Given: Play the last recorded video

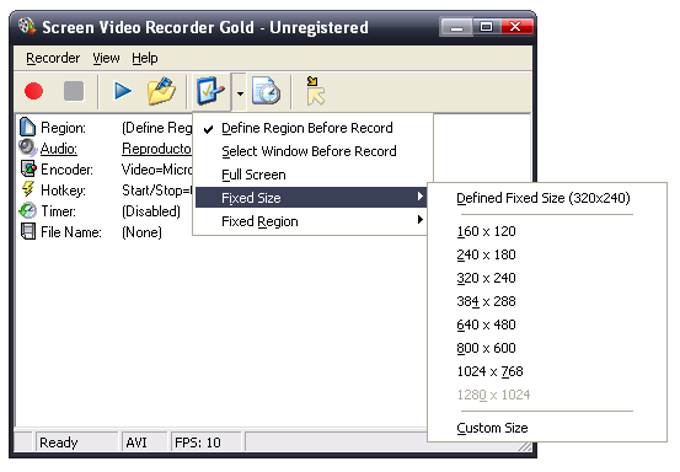Looking at the screenshot, I should 122,91.
